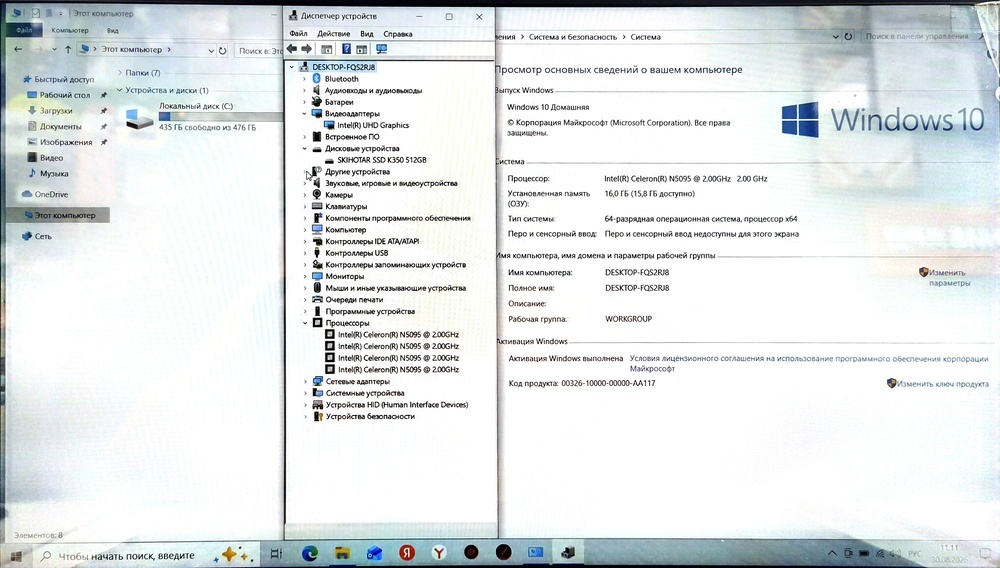
Task: Select the SKIHOTAR SSD K350 512GB disk
Action: pyautogui.click(x=381, y=160)
